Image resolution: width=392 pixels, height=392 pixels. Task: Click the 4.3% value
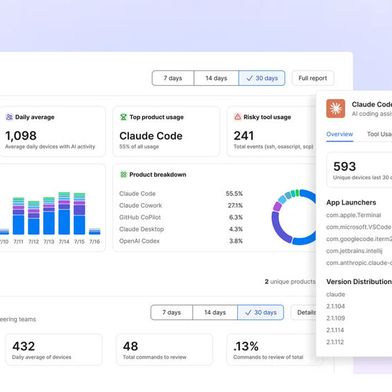(x=236, y=229)
